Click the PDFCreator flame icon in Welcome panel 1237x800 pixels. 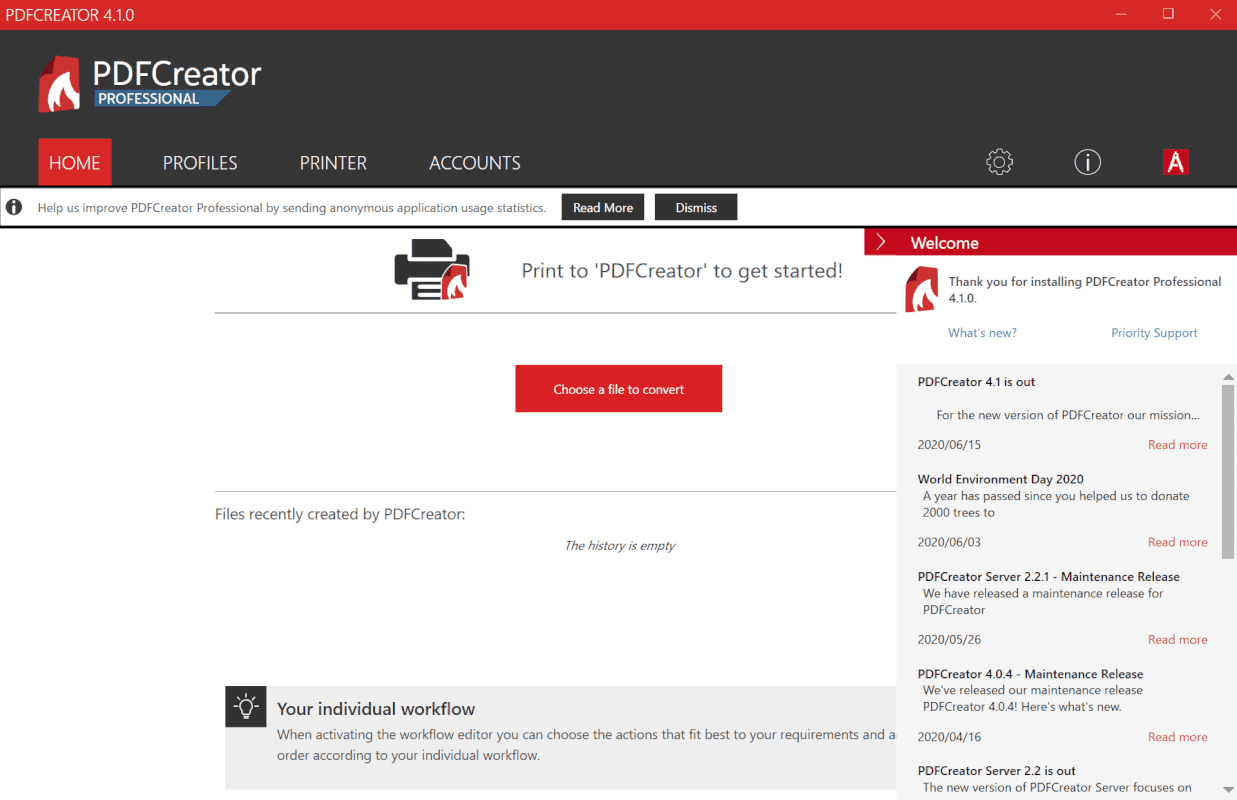click(921, 290)
